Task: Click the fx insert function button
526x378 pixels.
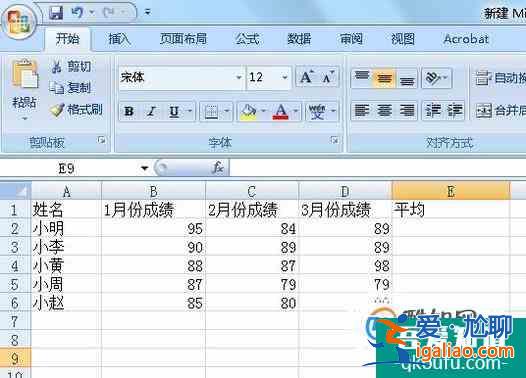Action: click(x=218, y=167)
